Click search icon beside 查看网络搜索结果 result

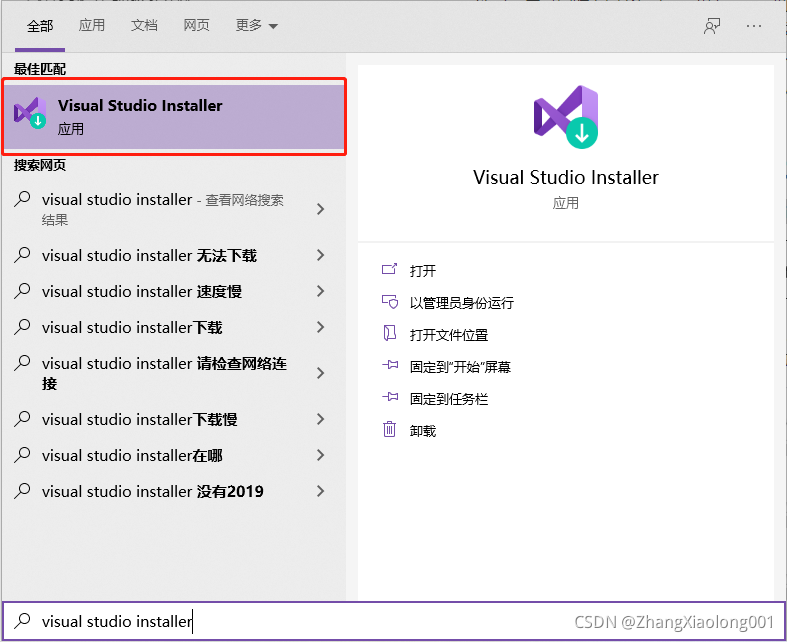pyautogui.click(x=22, y=199)
